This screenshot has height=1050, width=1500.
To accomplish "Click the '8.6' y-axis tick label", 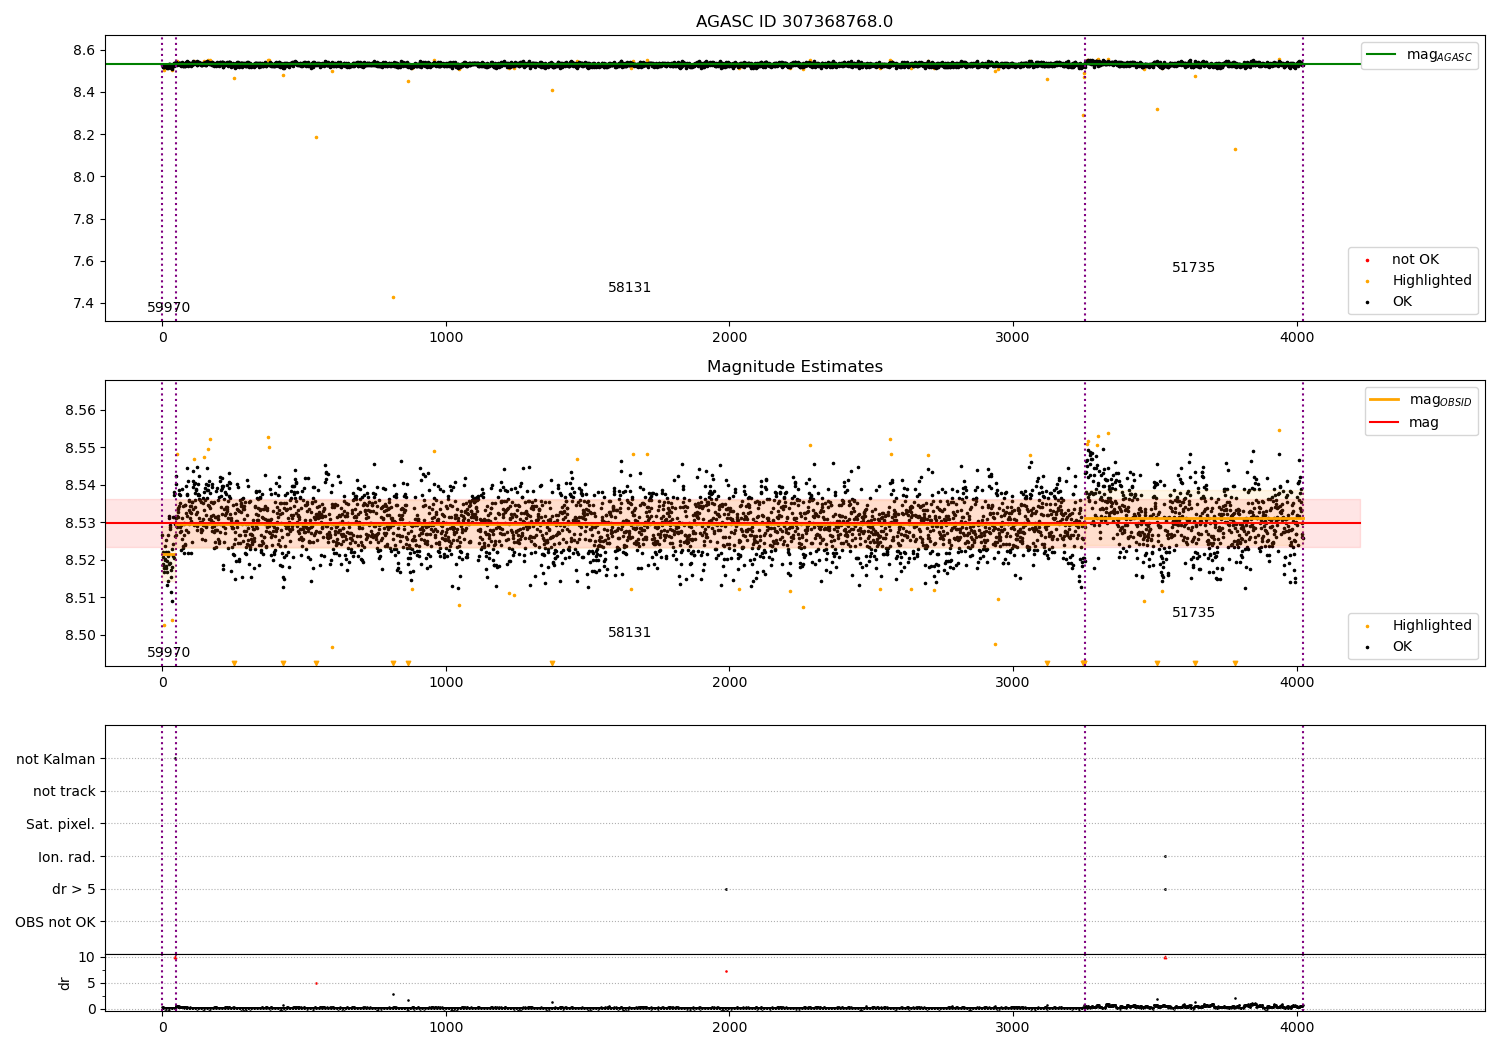I will pos(85,51).
